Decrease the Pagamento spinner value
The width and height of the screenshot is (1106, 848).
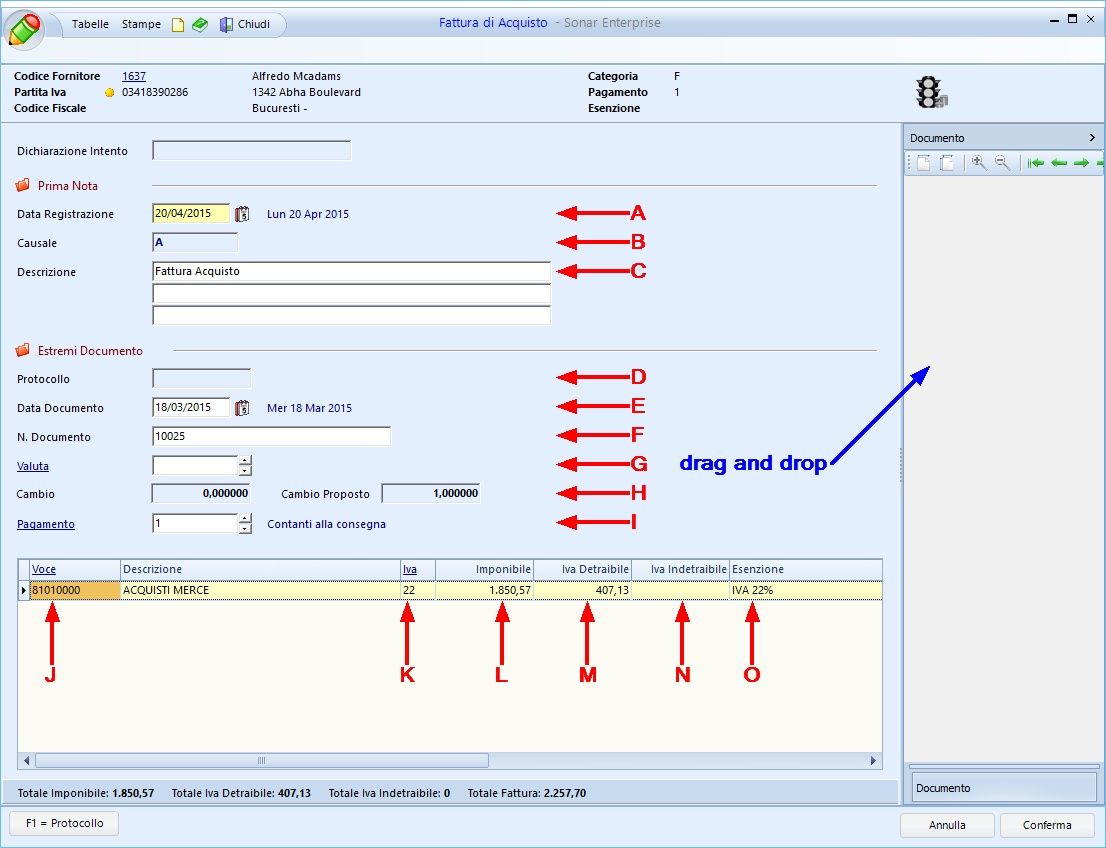click(245, 529)
